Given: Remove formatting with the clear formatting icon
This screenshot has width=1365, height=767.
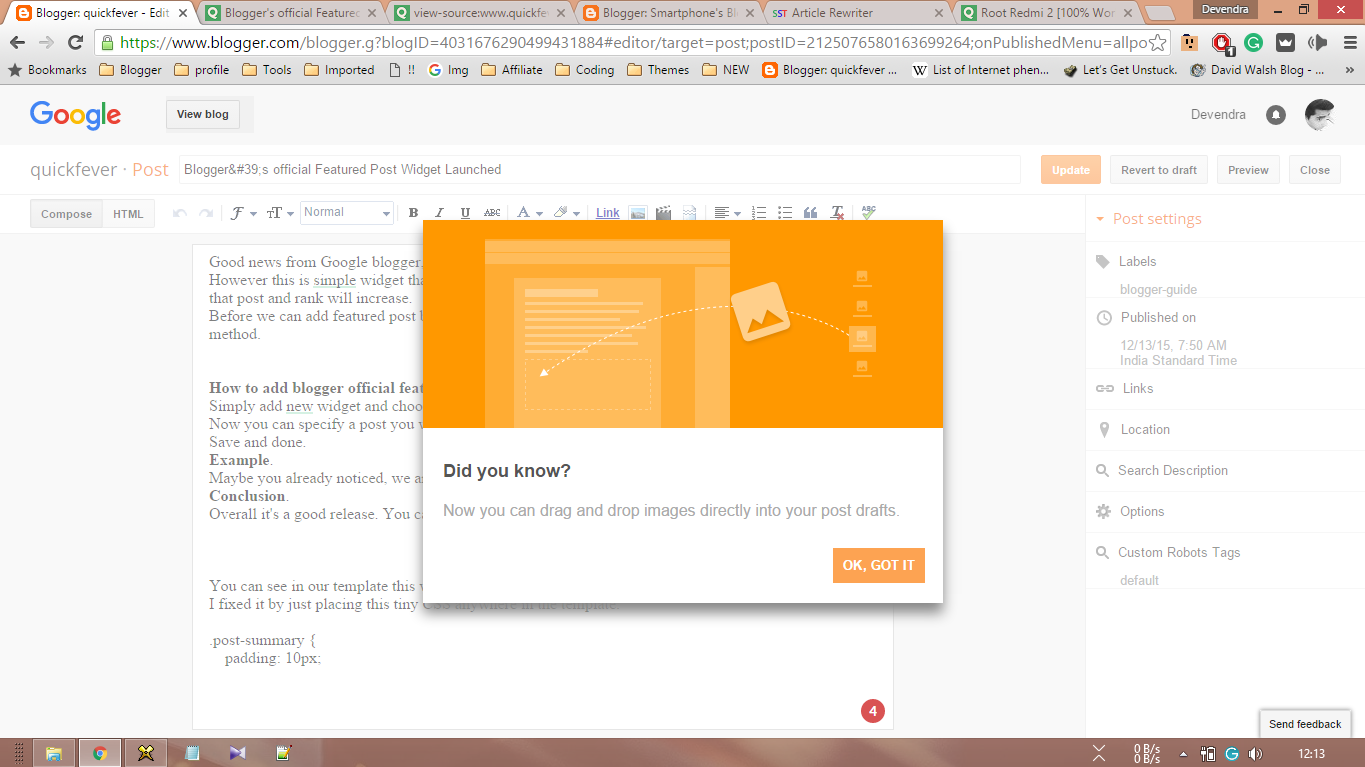Looking at the screenshot, I should 836,212.
